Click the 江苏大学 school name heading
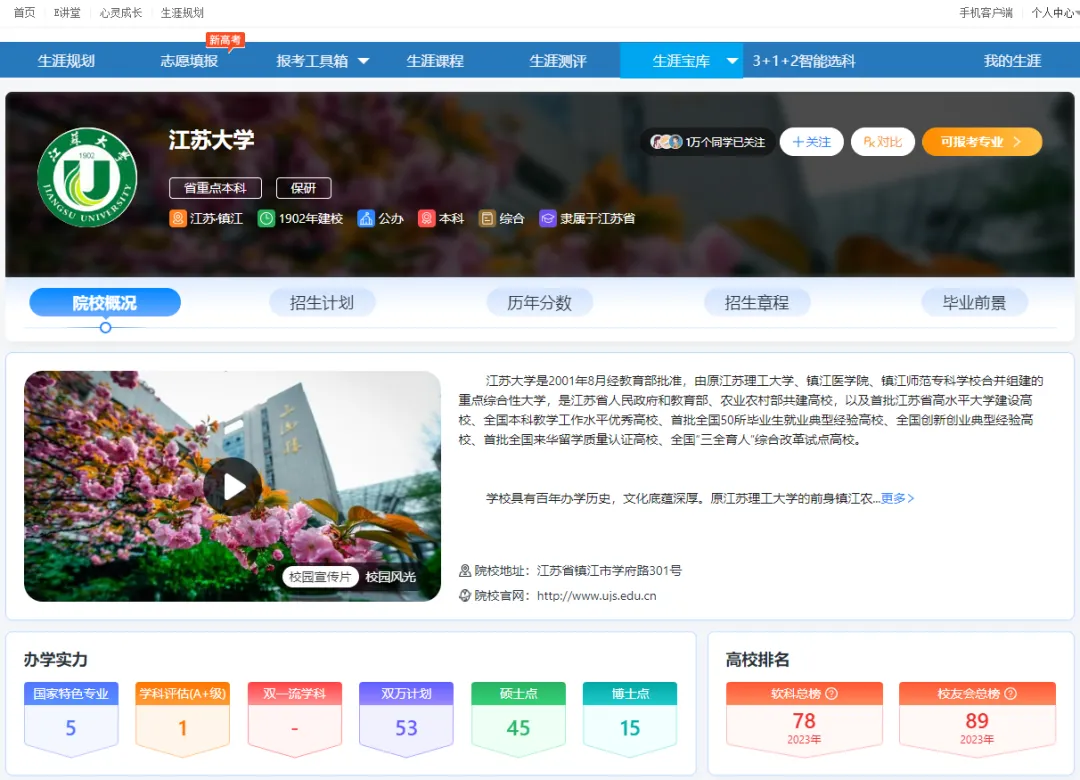The image size is (1080, 780). coord(211,140)
